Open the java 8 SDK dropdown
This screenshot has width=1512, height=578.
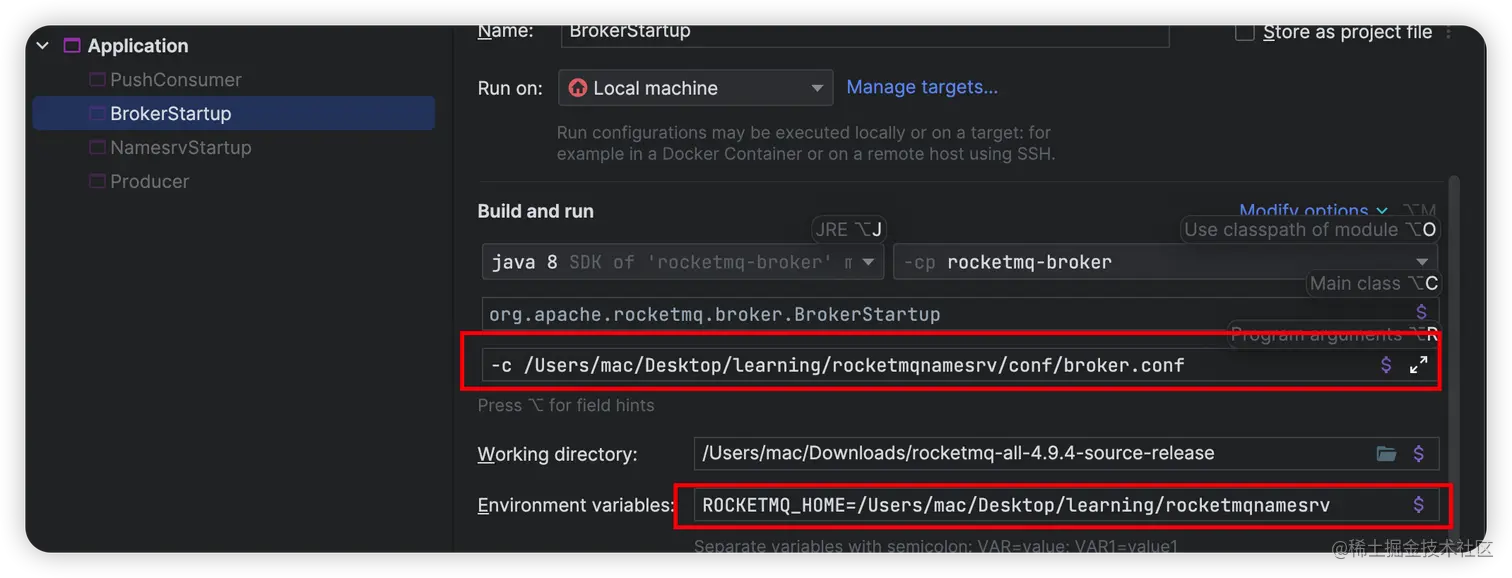[x=683, y=262]
